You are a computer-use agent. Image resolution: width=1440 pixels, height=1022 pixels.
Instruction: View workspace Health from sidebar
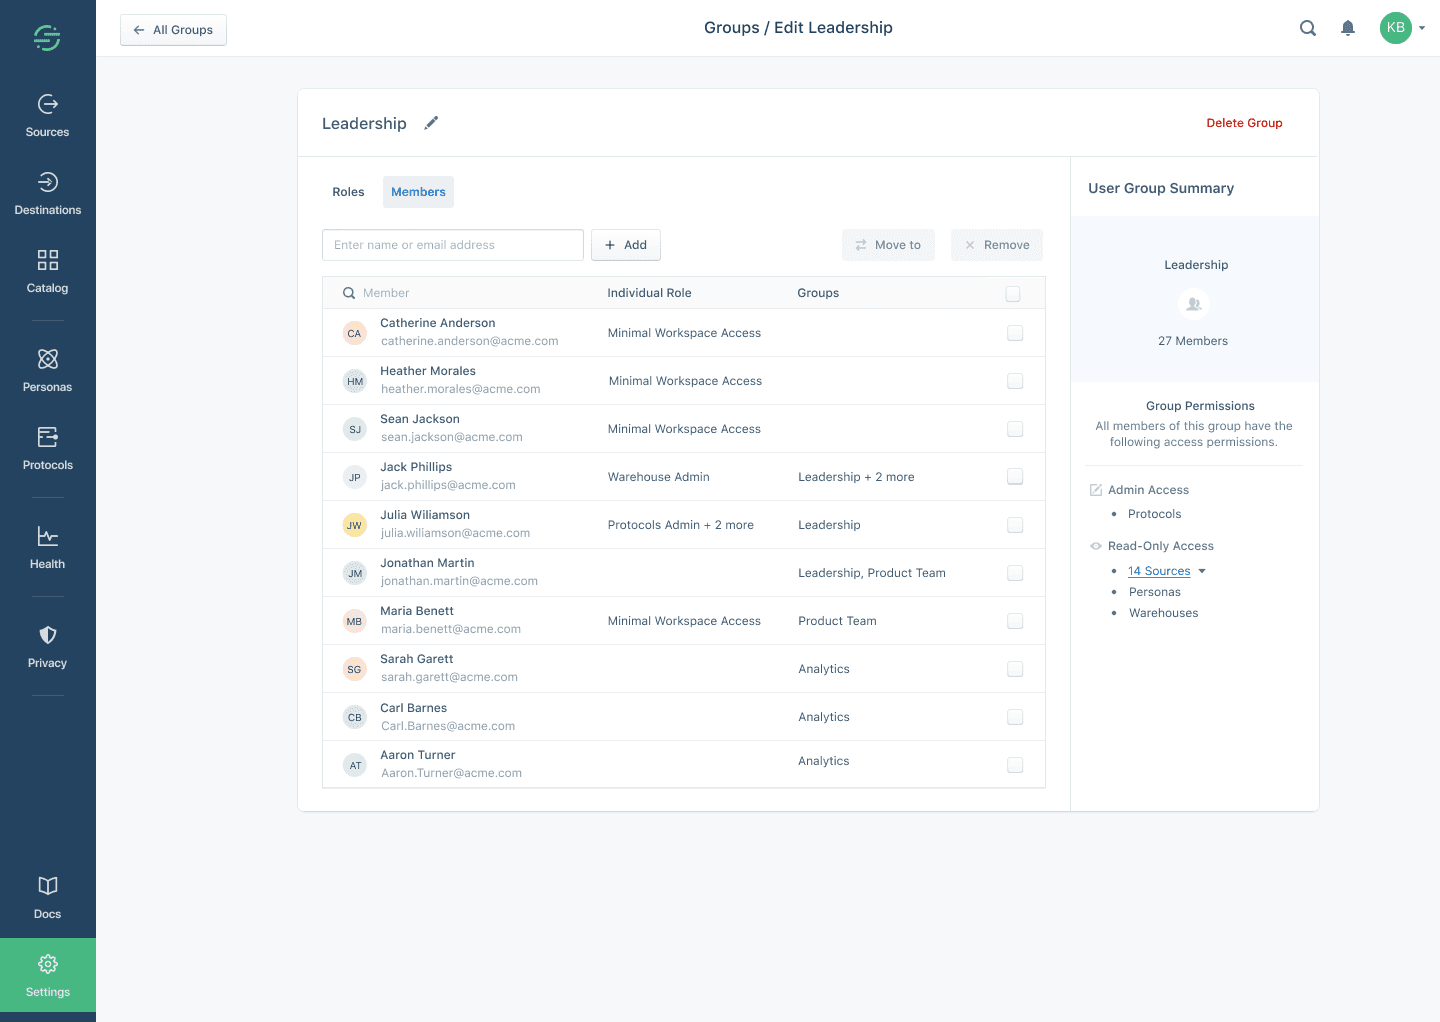coord(47,545)
